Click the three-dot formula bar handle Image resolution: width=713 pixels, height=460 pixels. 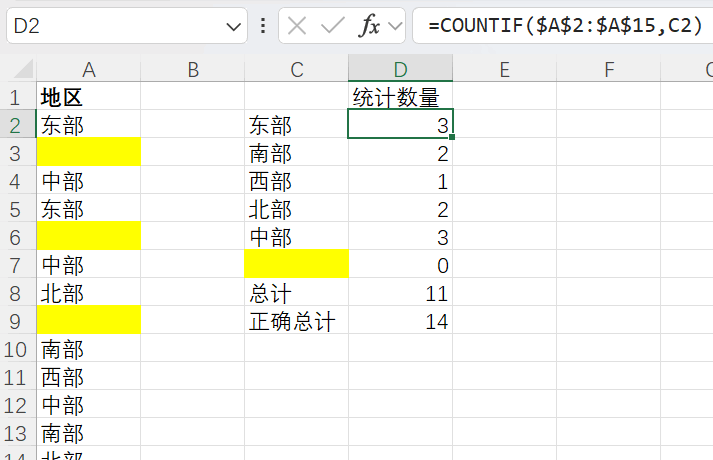point(263,26)
